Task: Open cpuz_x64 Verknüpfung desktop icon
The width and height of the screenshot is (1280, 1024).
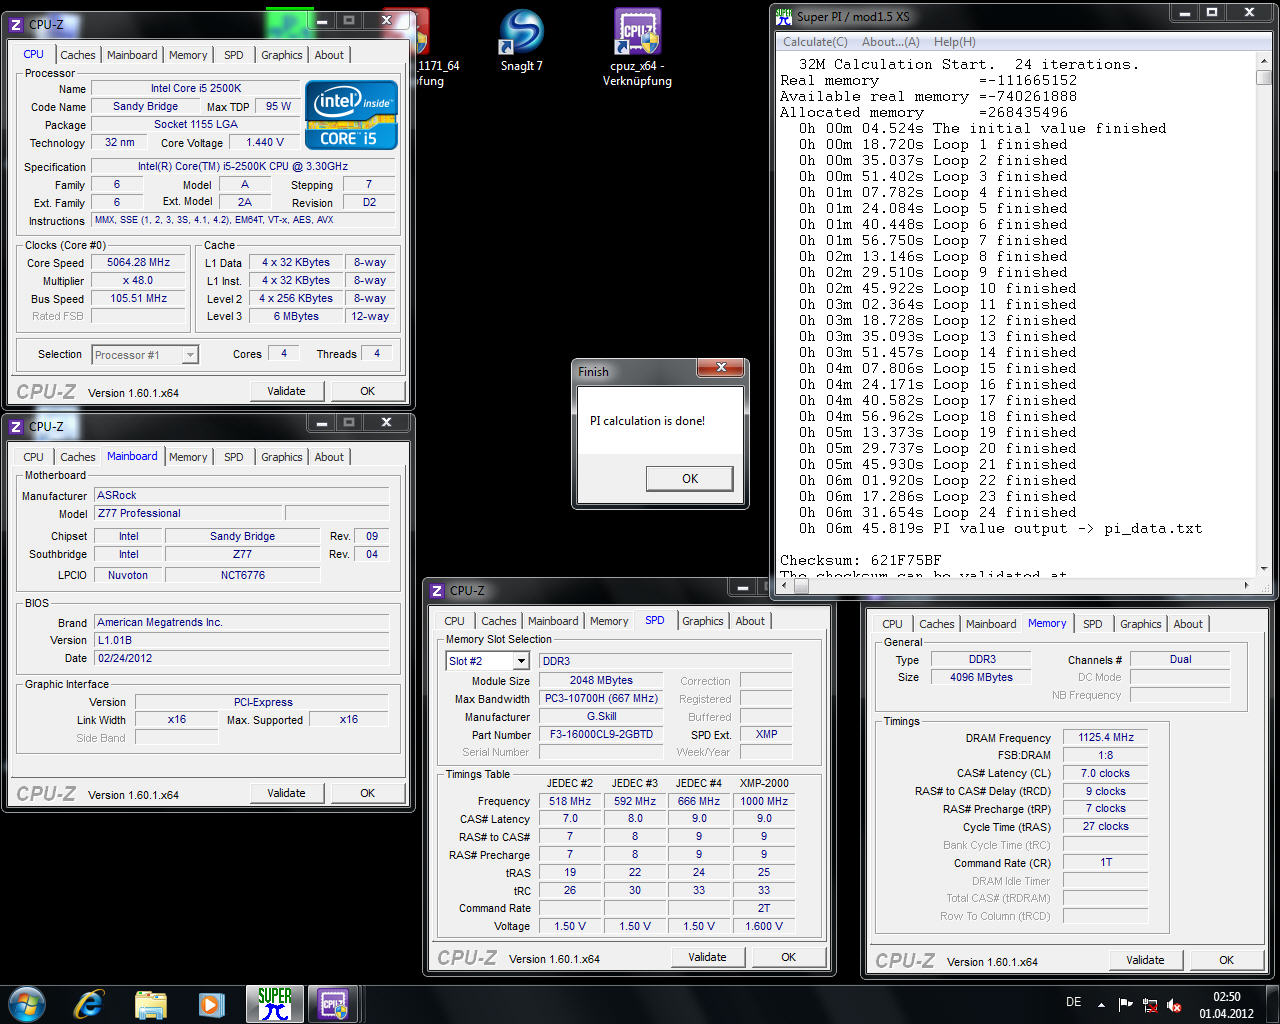Action: (637, 47)
